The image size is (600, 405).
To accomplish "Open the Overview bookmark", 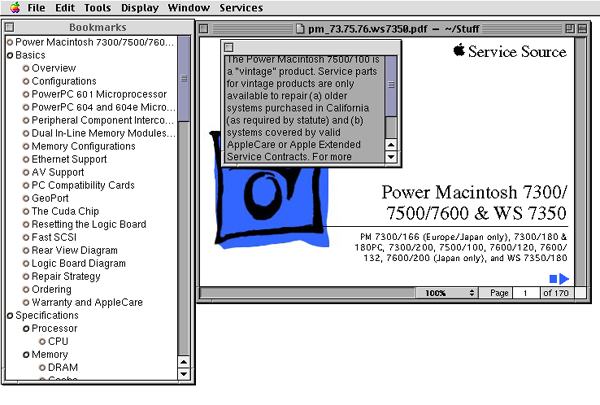I will (54, 68).
